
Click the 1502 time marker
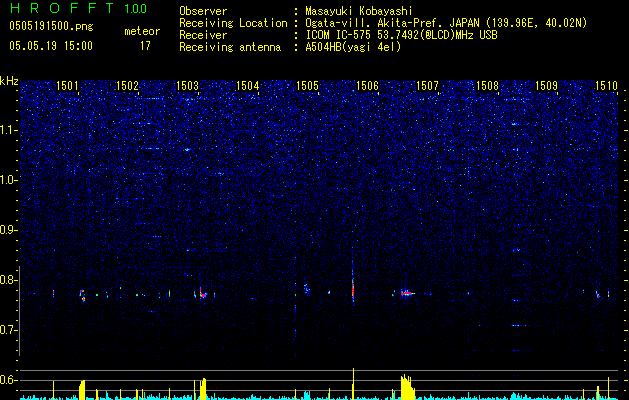pyautogui.click(x=127, y=85)
